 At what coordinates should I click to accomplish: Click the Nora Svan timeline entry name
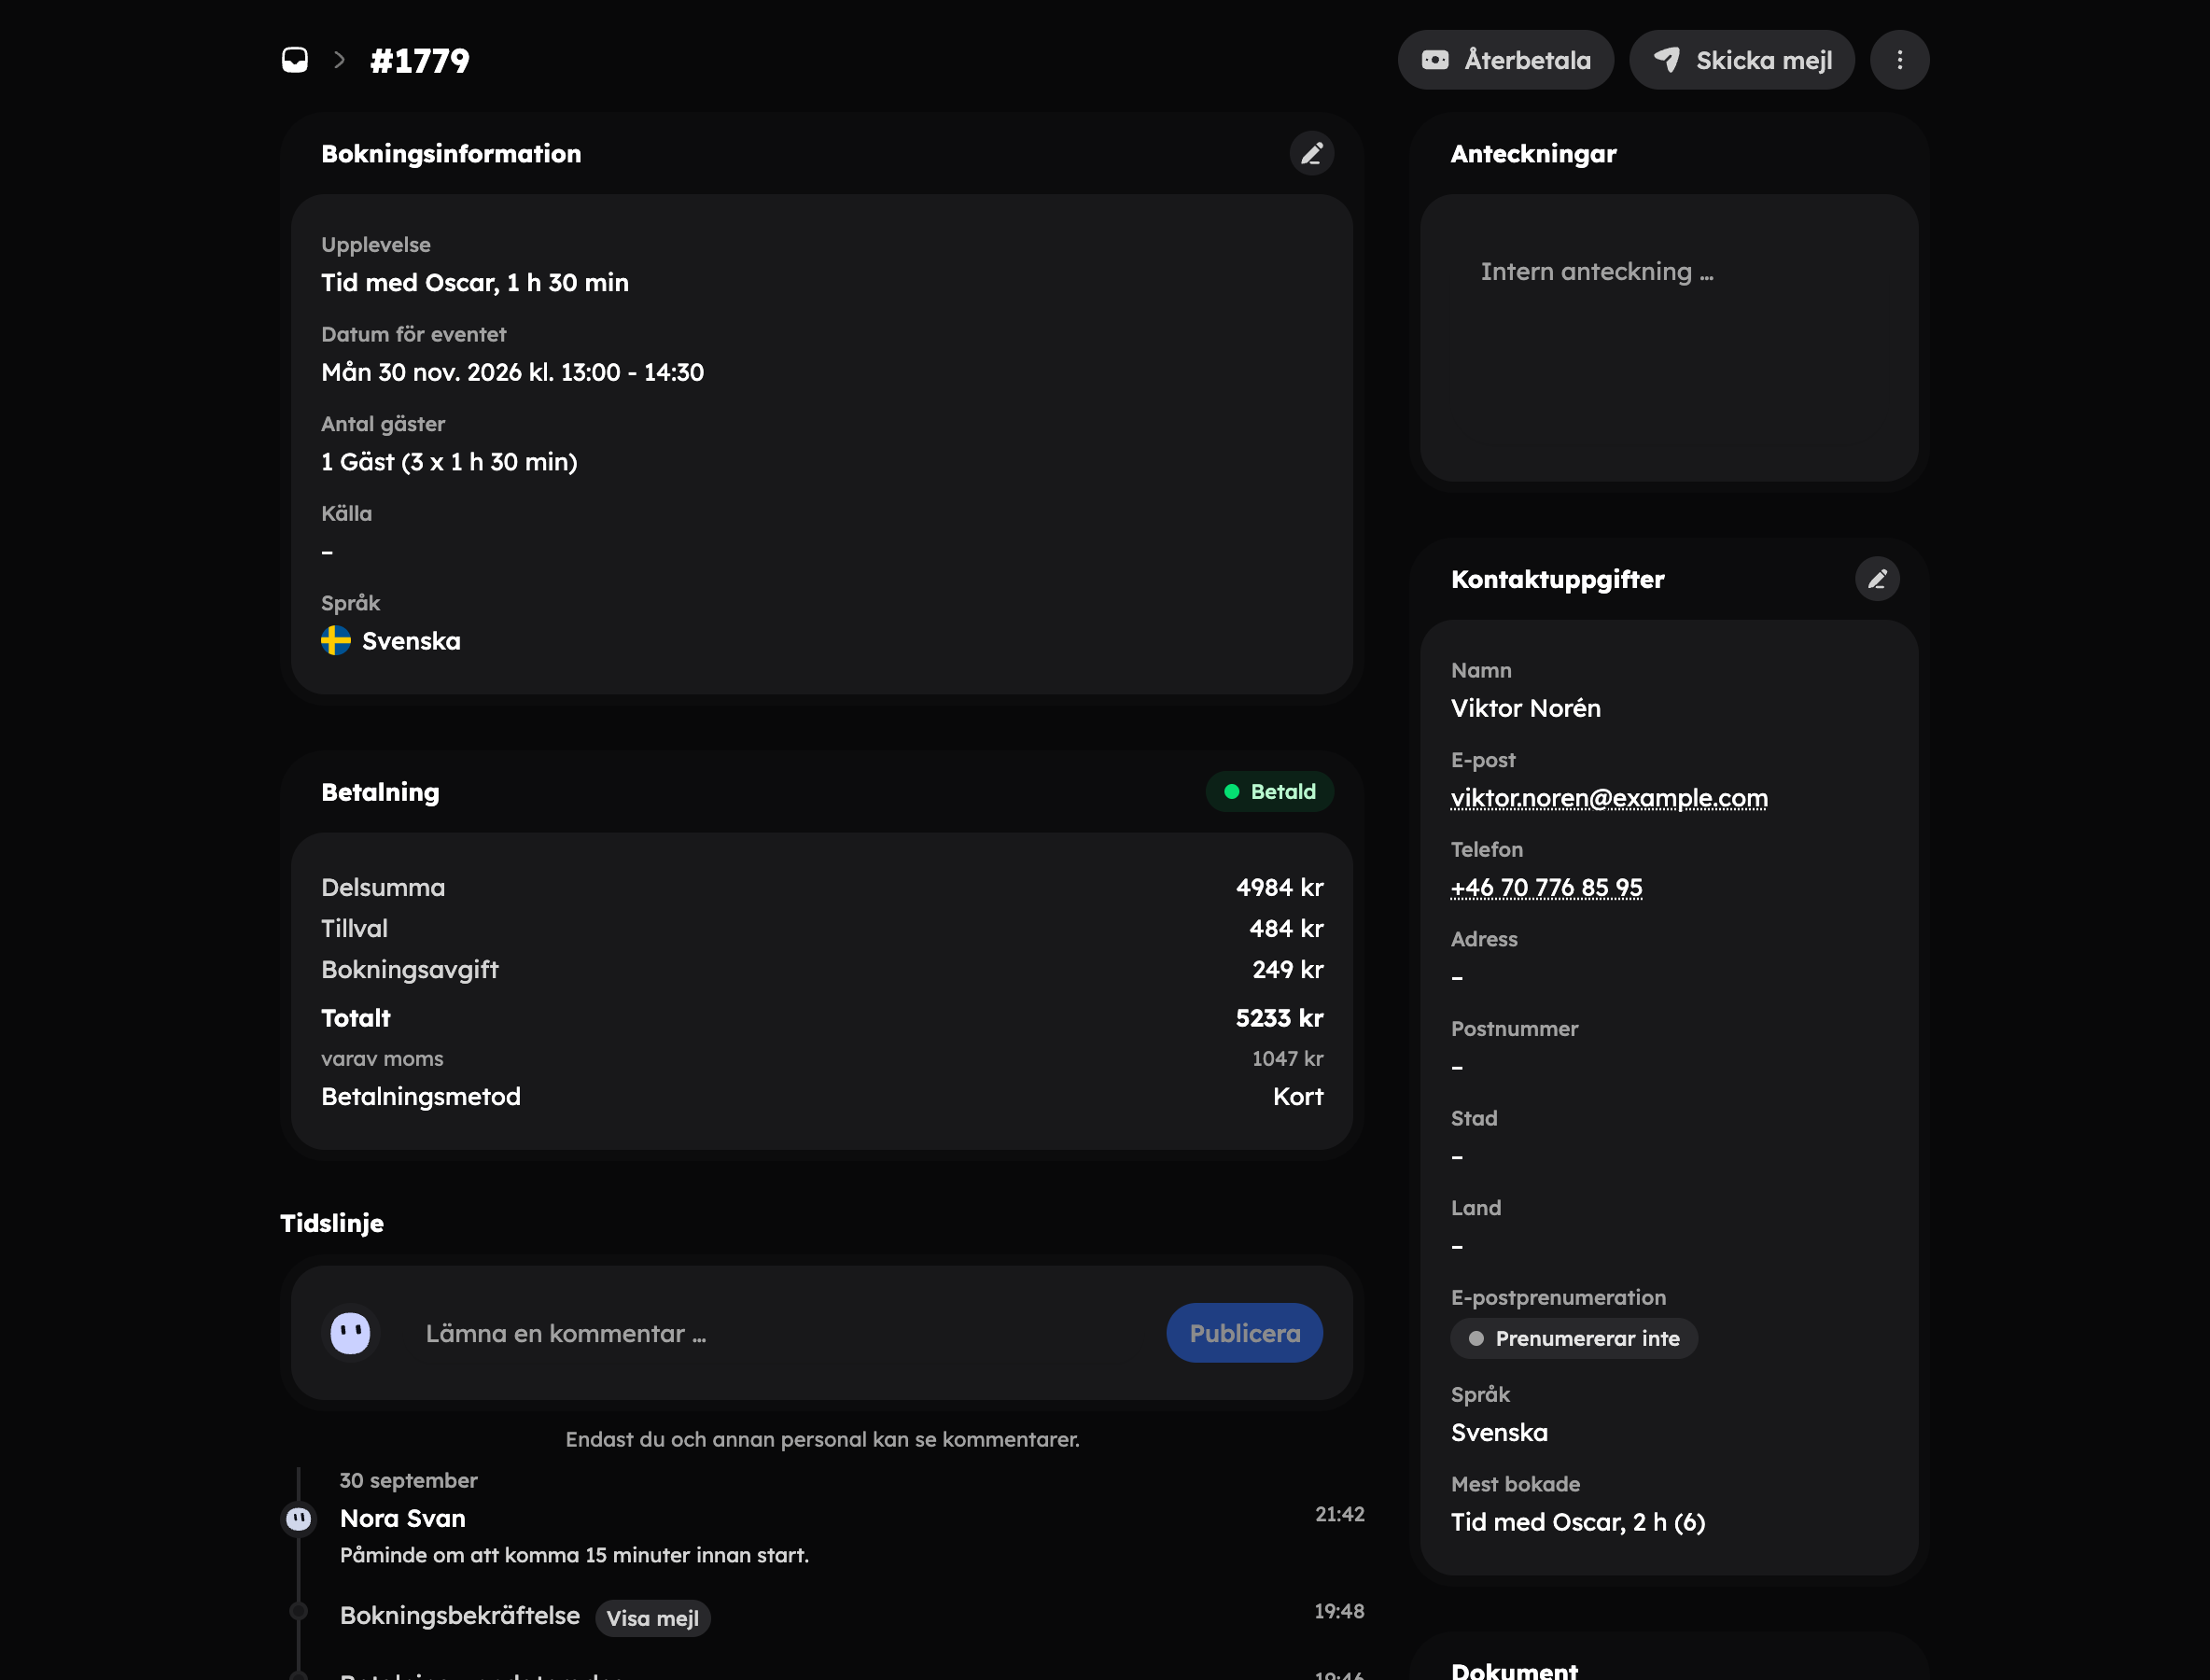click(x=403, y=1518)
